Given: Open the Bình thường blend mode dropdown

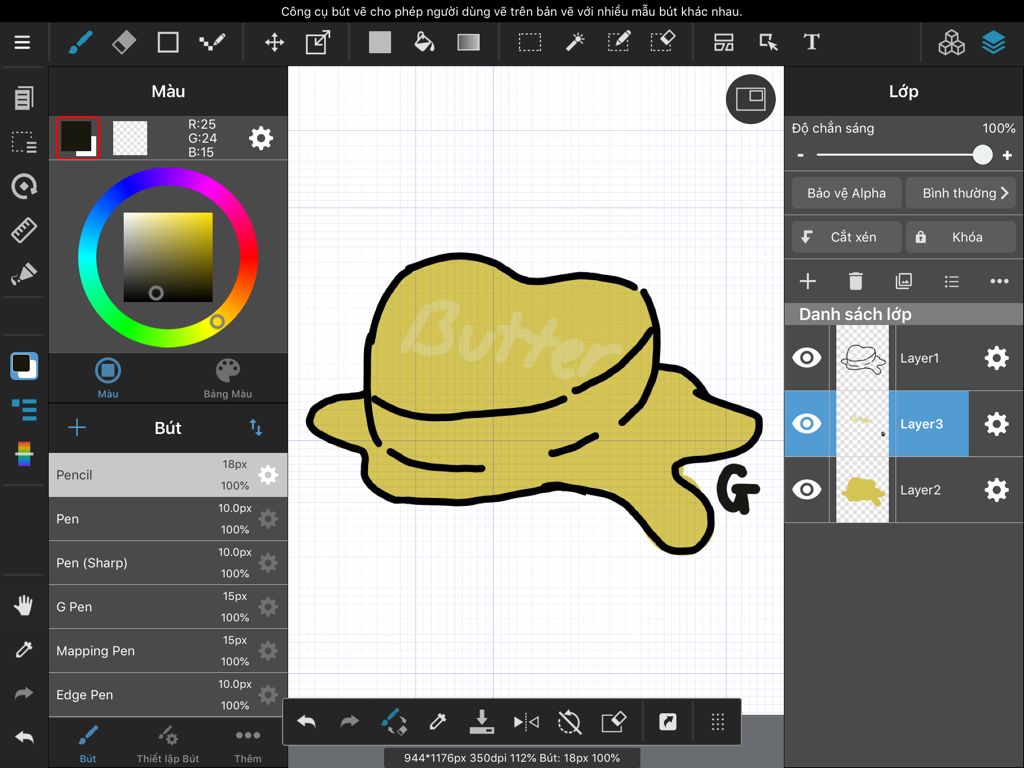Looking at the screenshot, I should [960, 193].
